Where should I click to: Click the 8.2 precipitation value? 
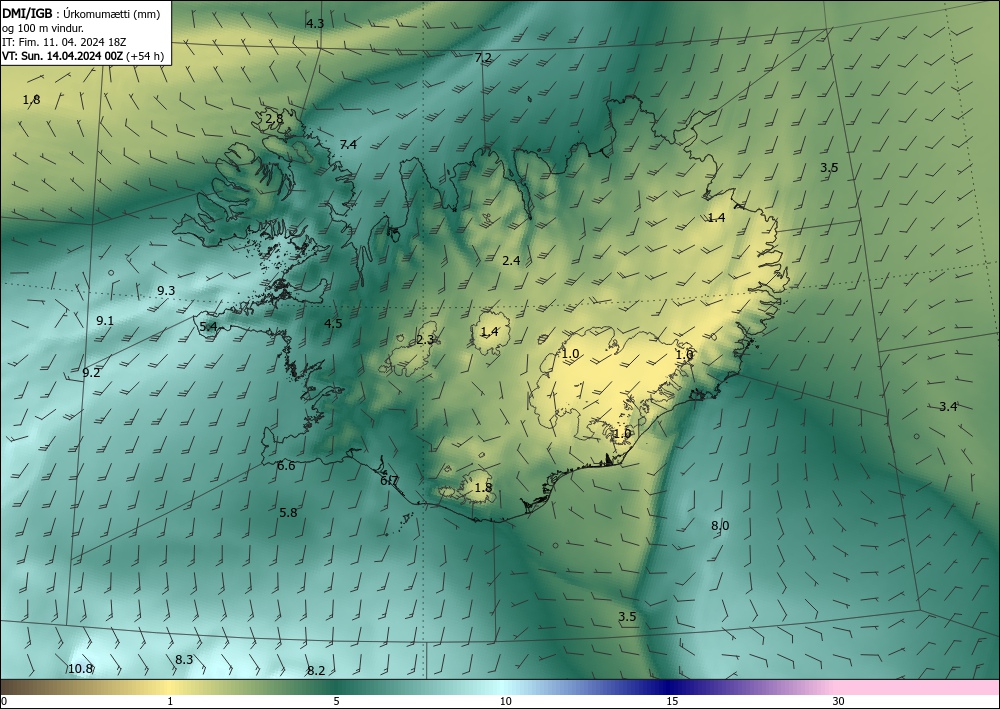(x=316, y=671)
